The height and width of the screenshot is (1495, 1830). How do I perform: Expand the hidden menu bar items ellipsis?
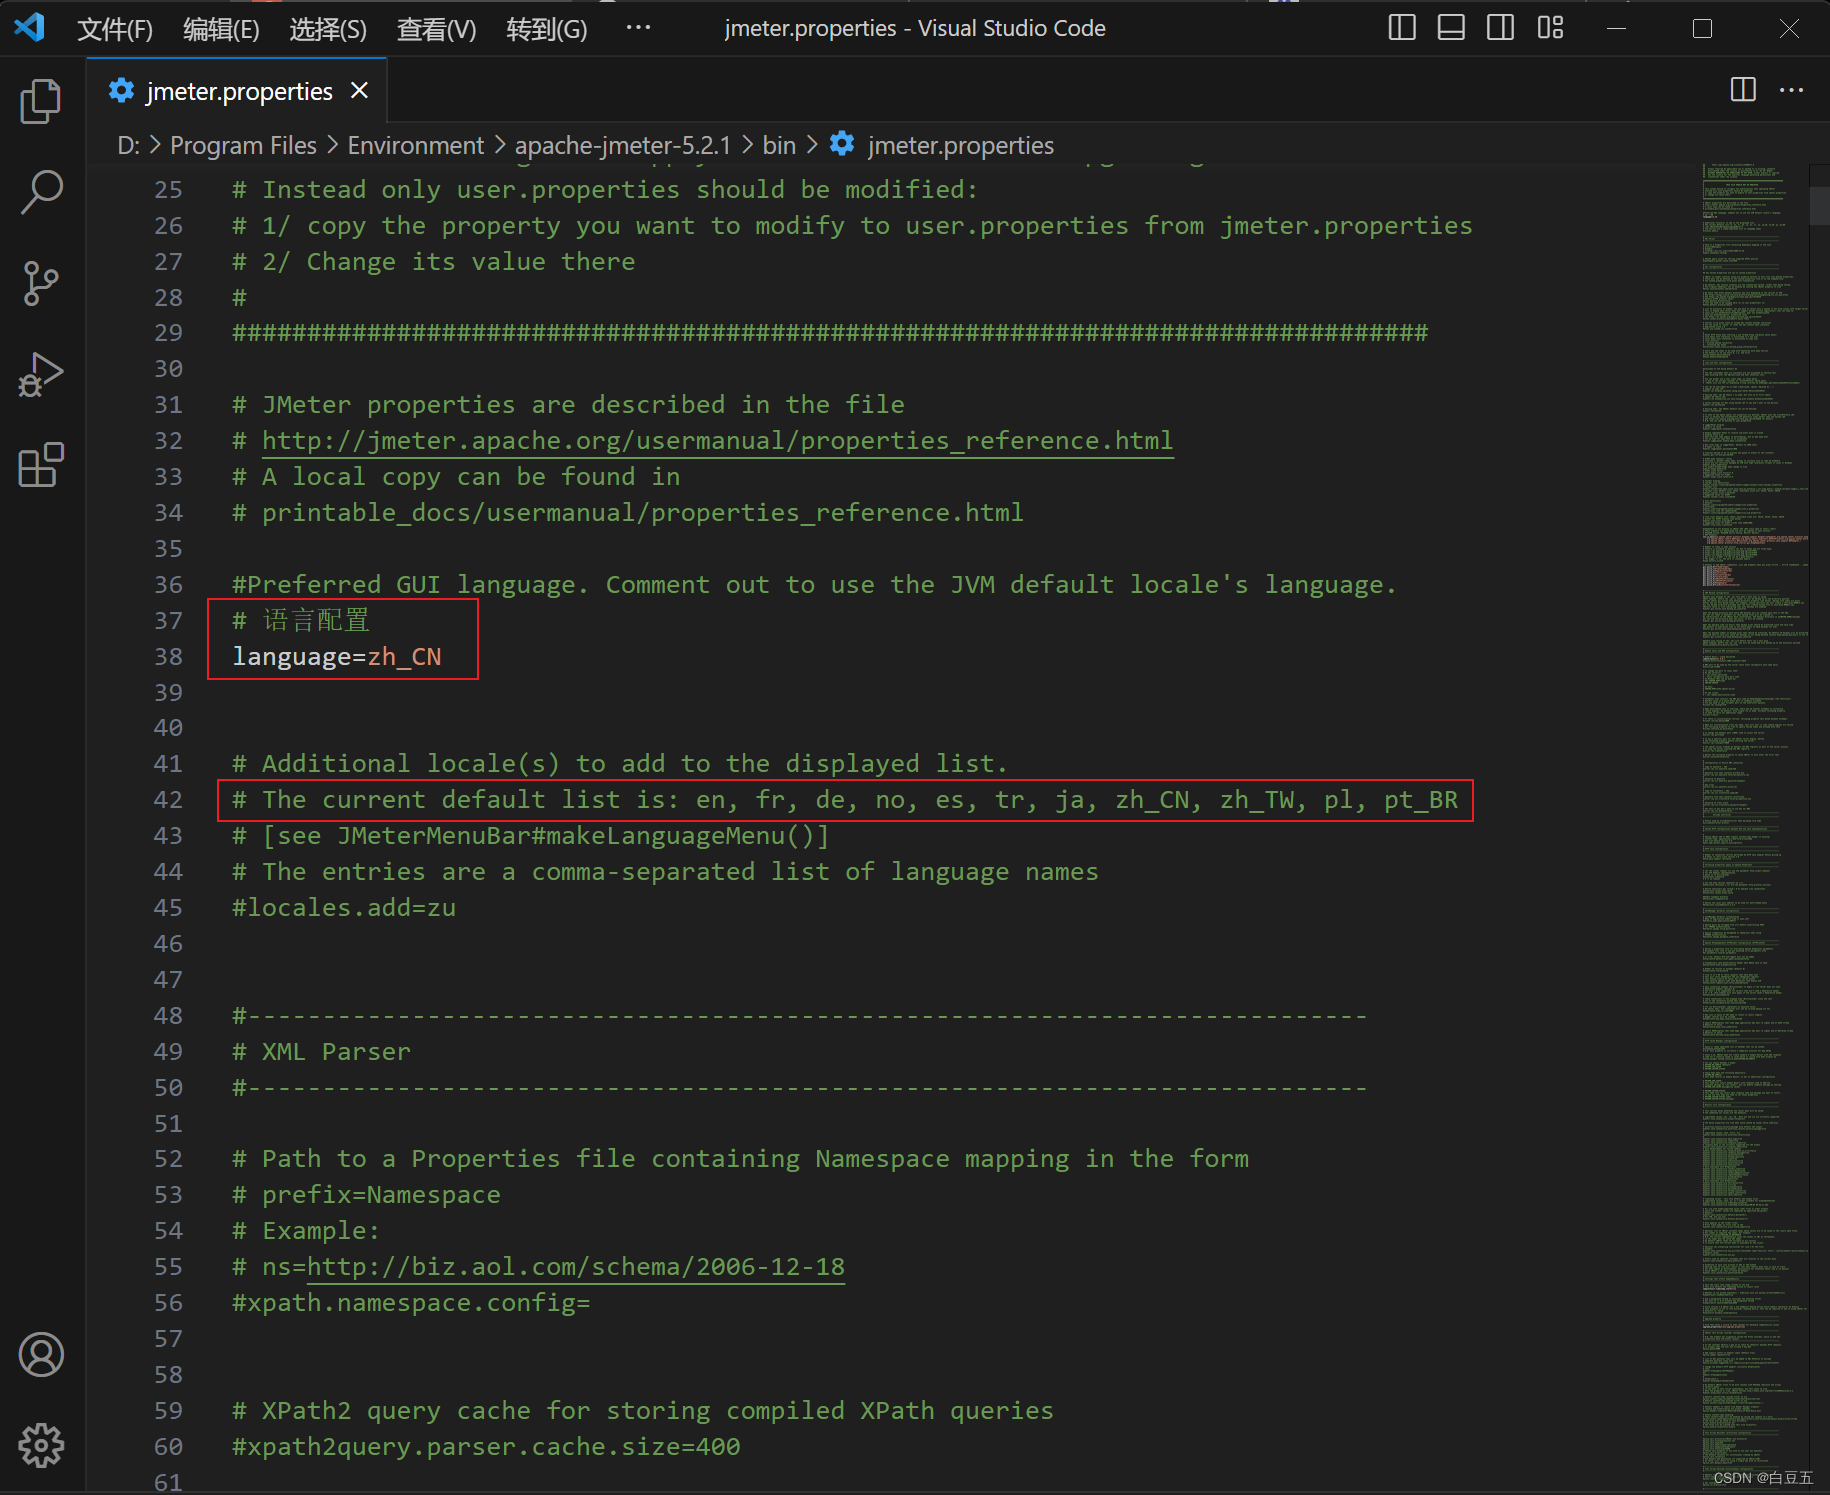tap(638, 28)
